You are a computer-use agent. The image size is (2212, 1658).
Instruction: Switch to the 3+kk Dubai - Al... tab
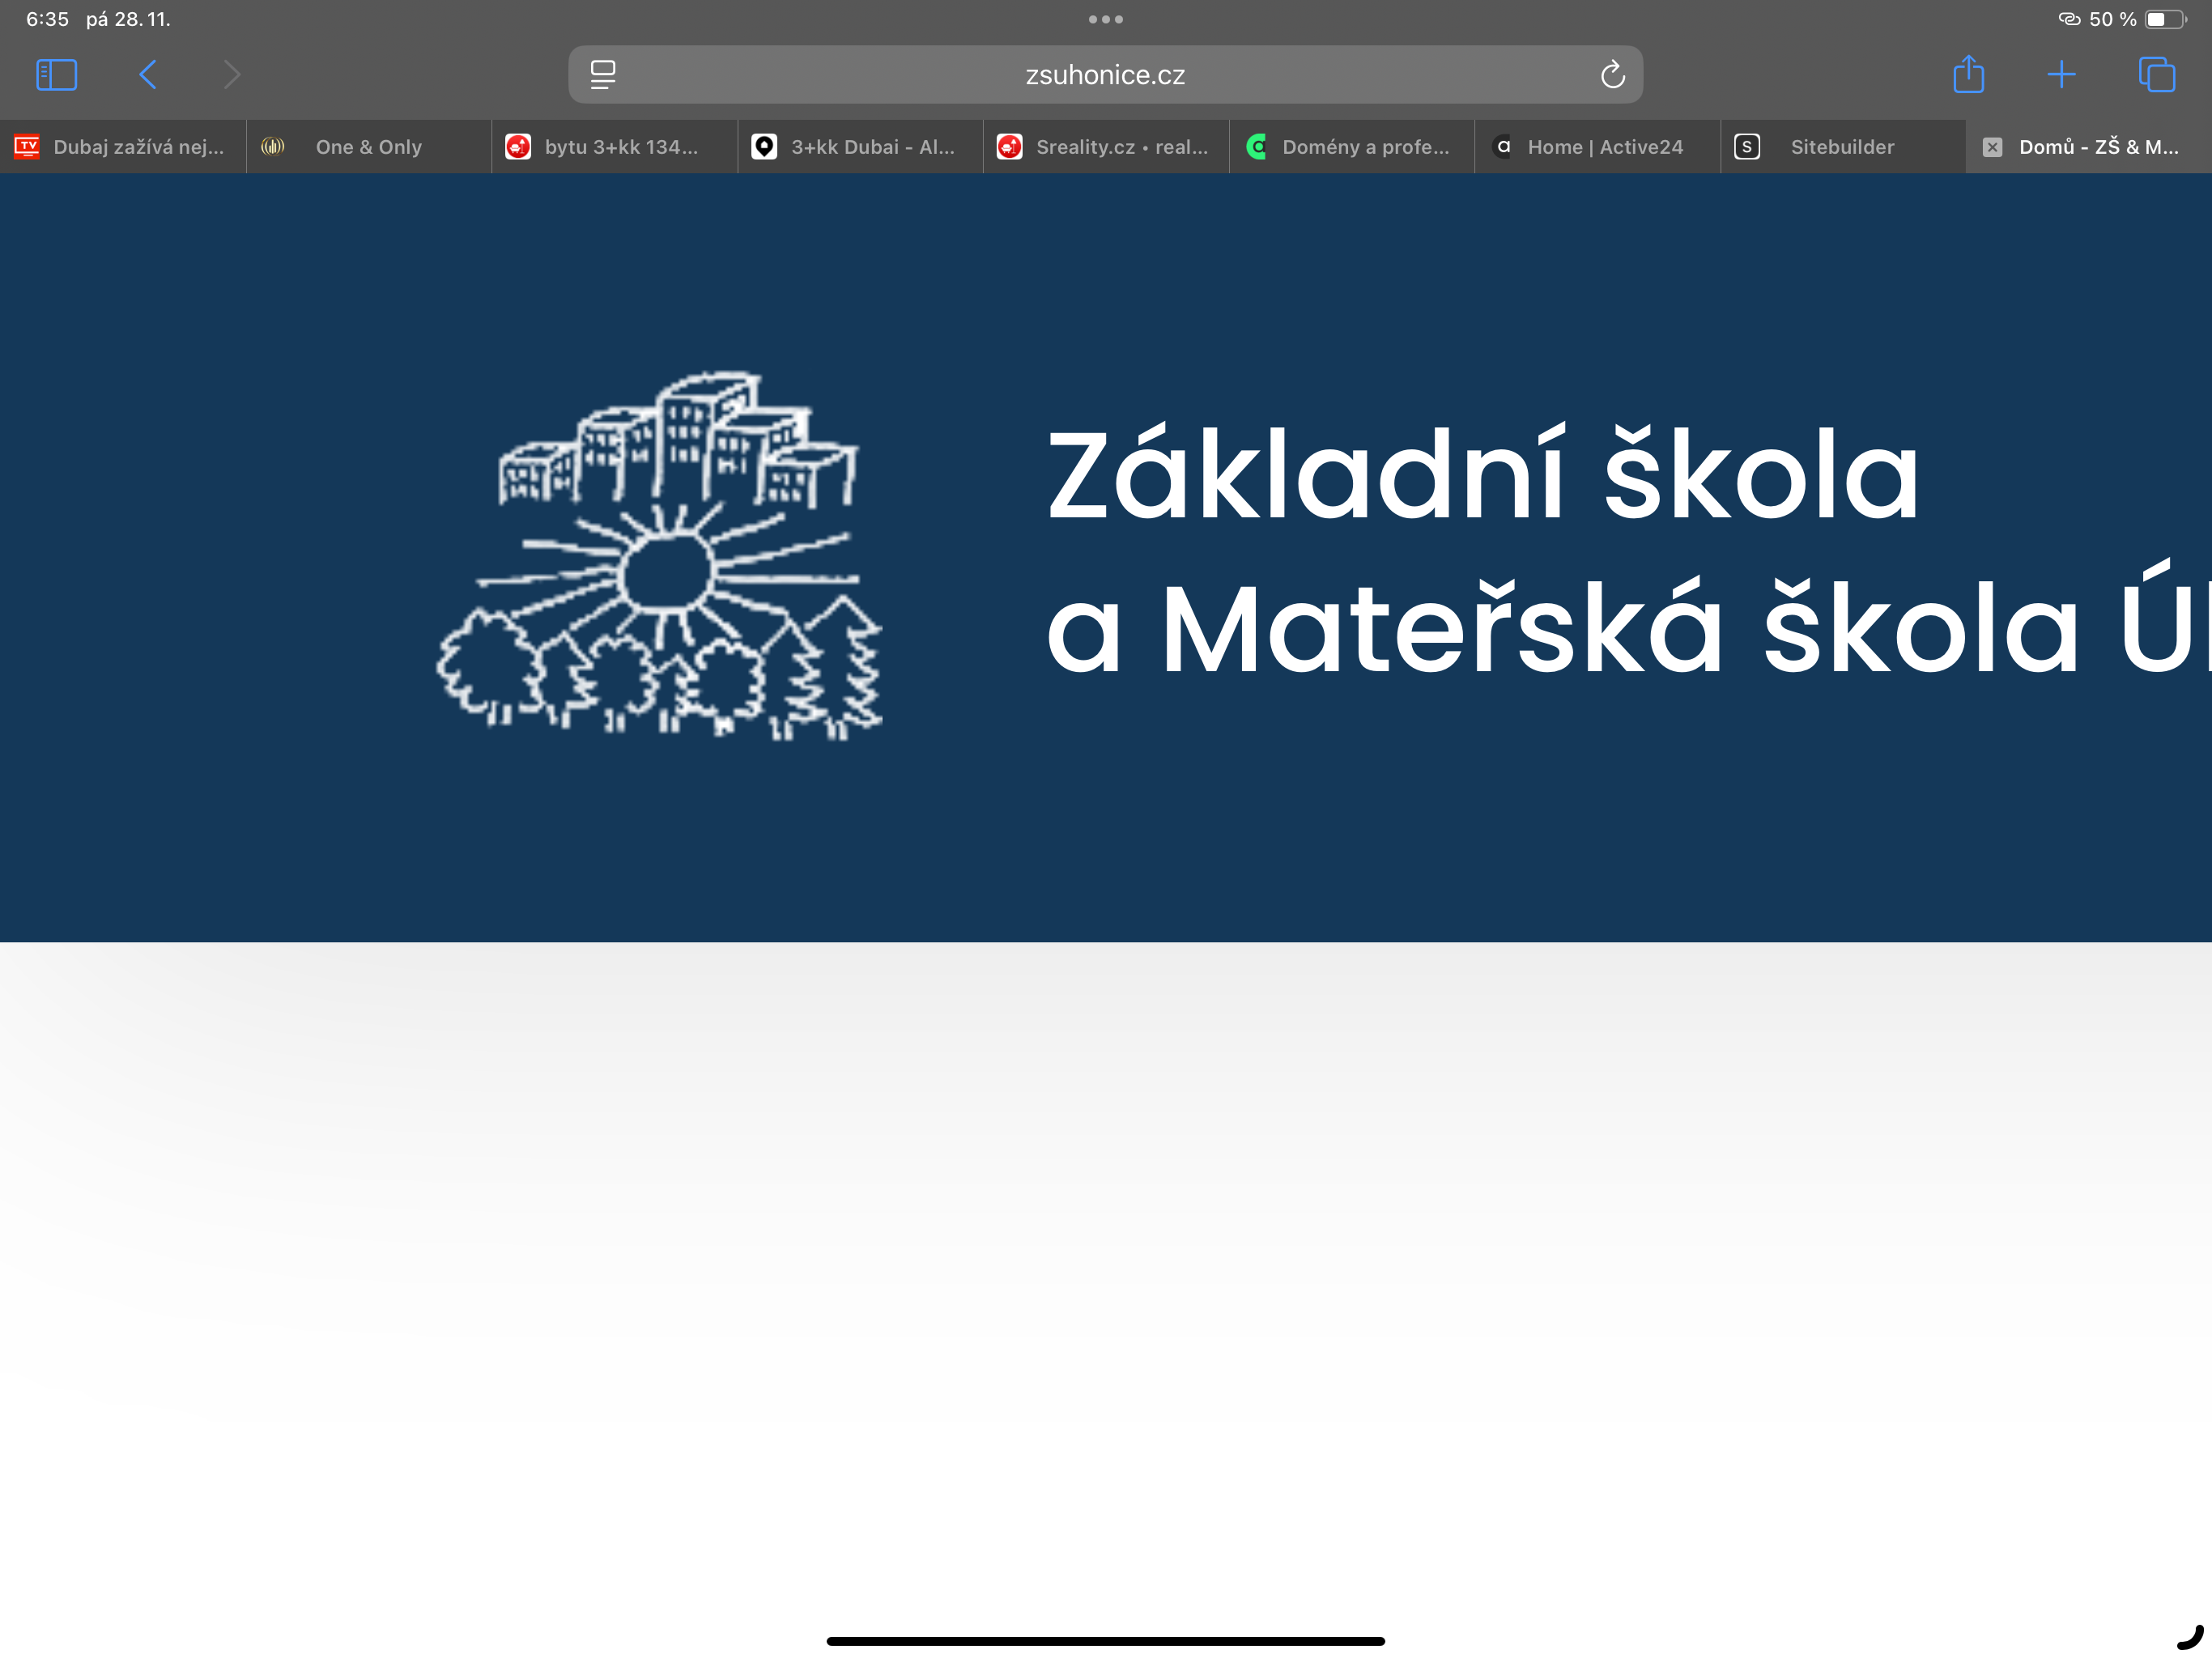[860, 147]
